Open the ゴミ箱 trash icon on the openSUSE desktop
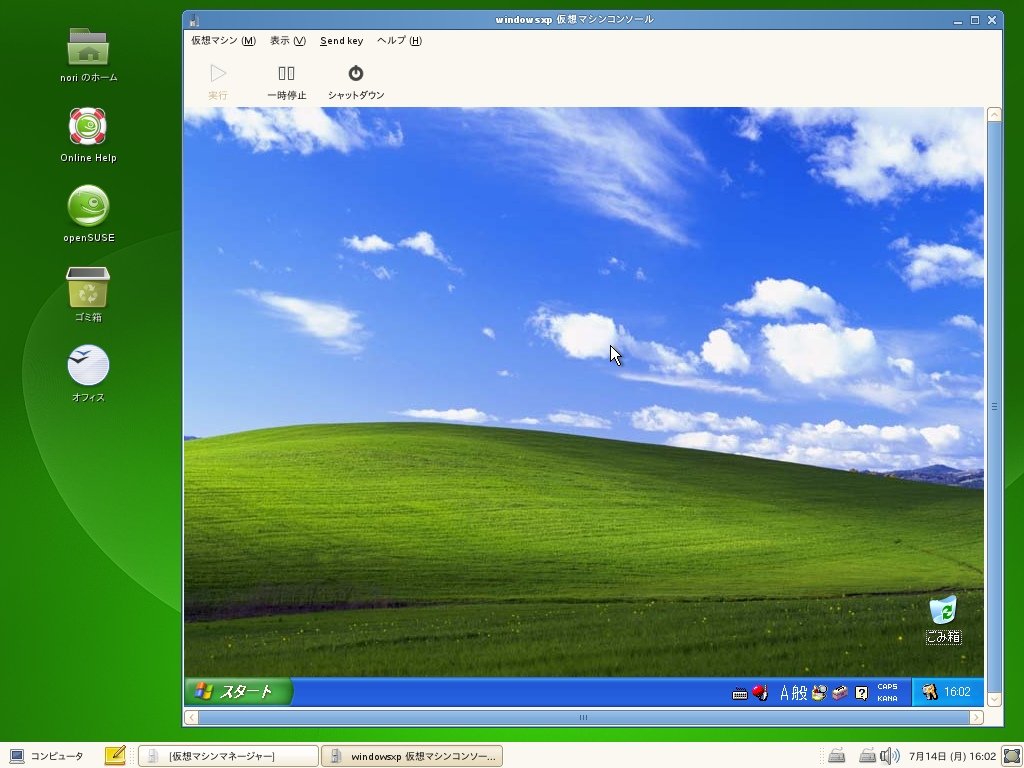This screenshot has height=768, width=1024. pos(88,295)
